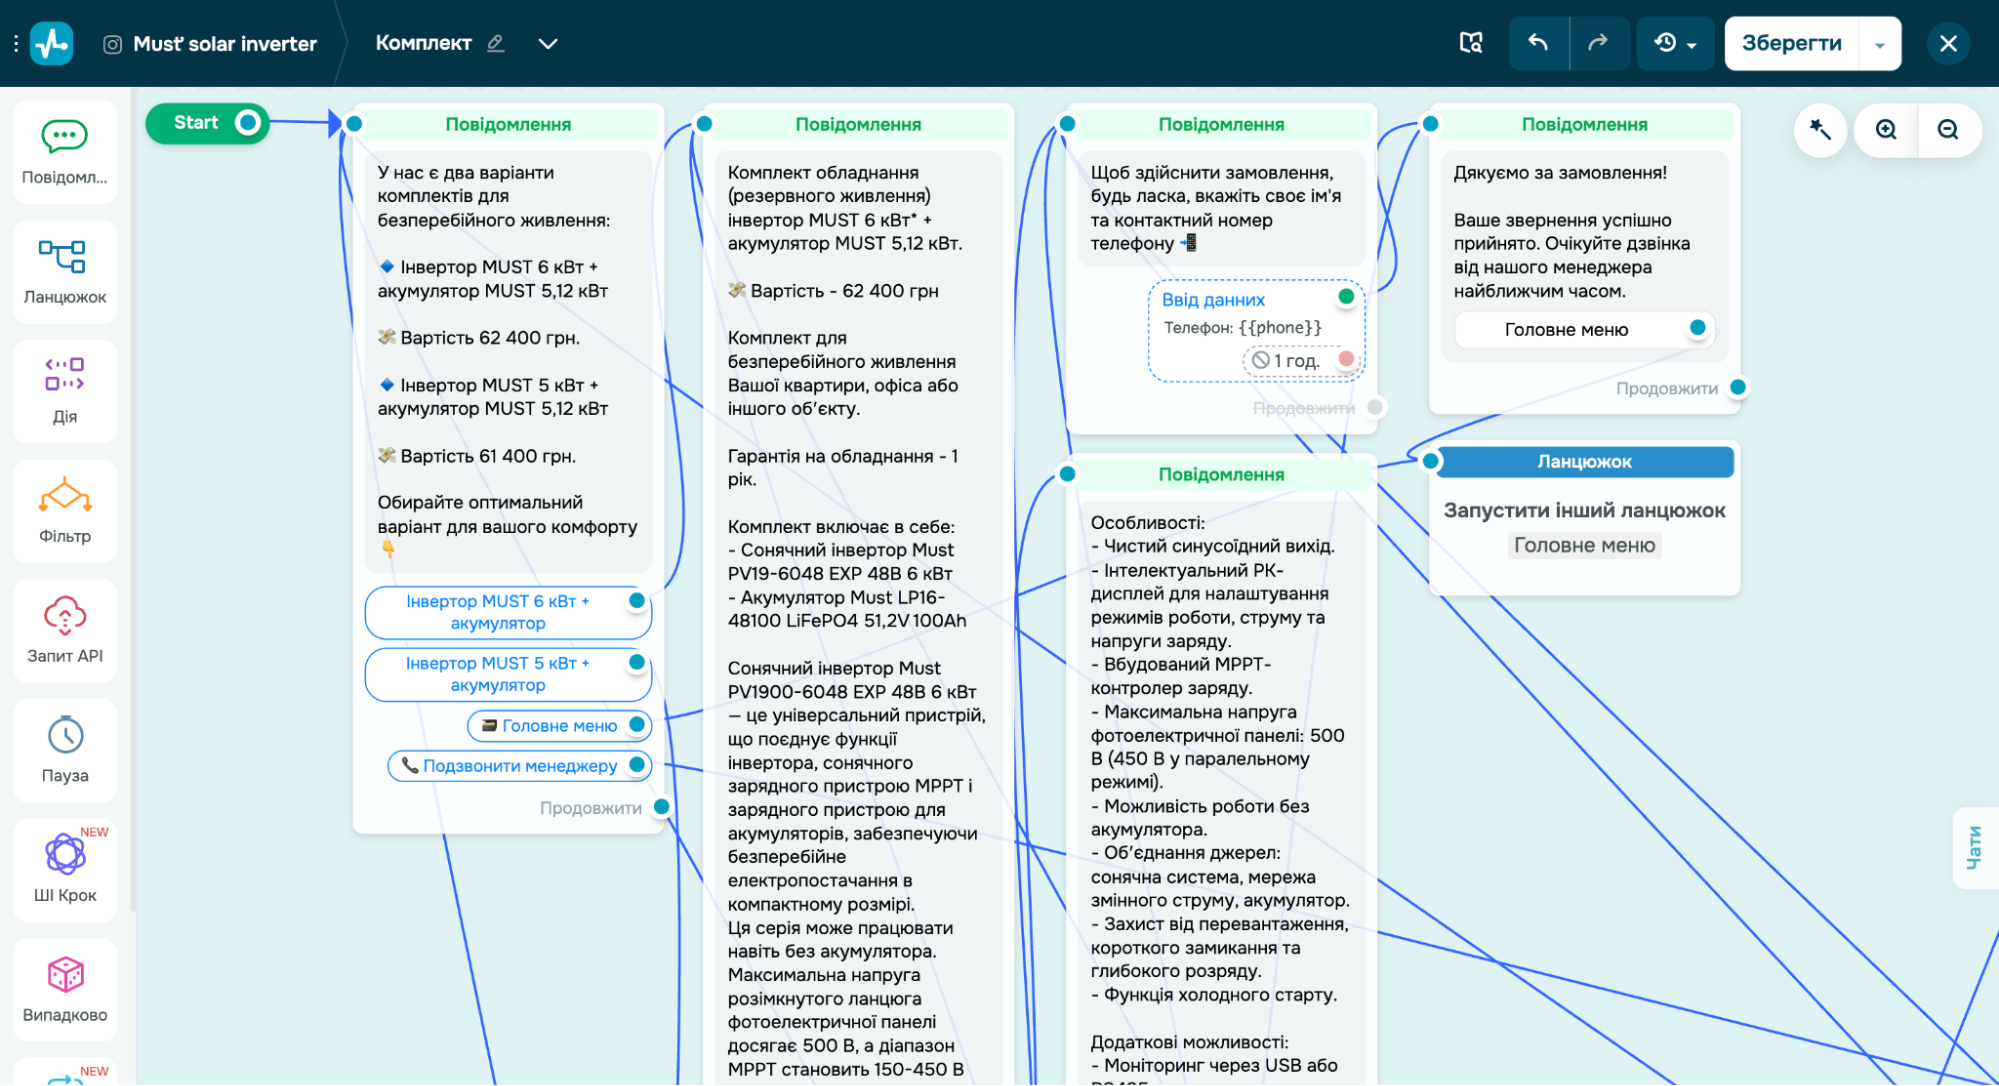Click the Вартість 61 400 грн. line

[x=477, y=456]
